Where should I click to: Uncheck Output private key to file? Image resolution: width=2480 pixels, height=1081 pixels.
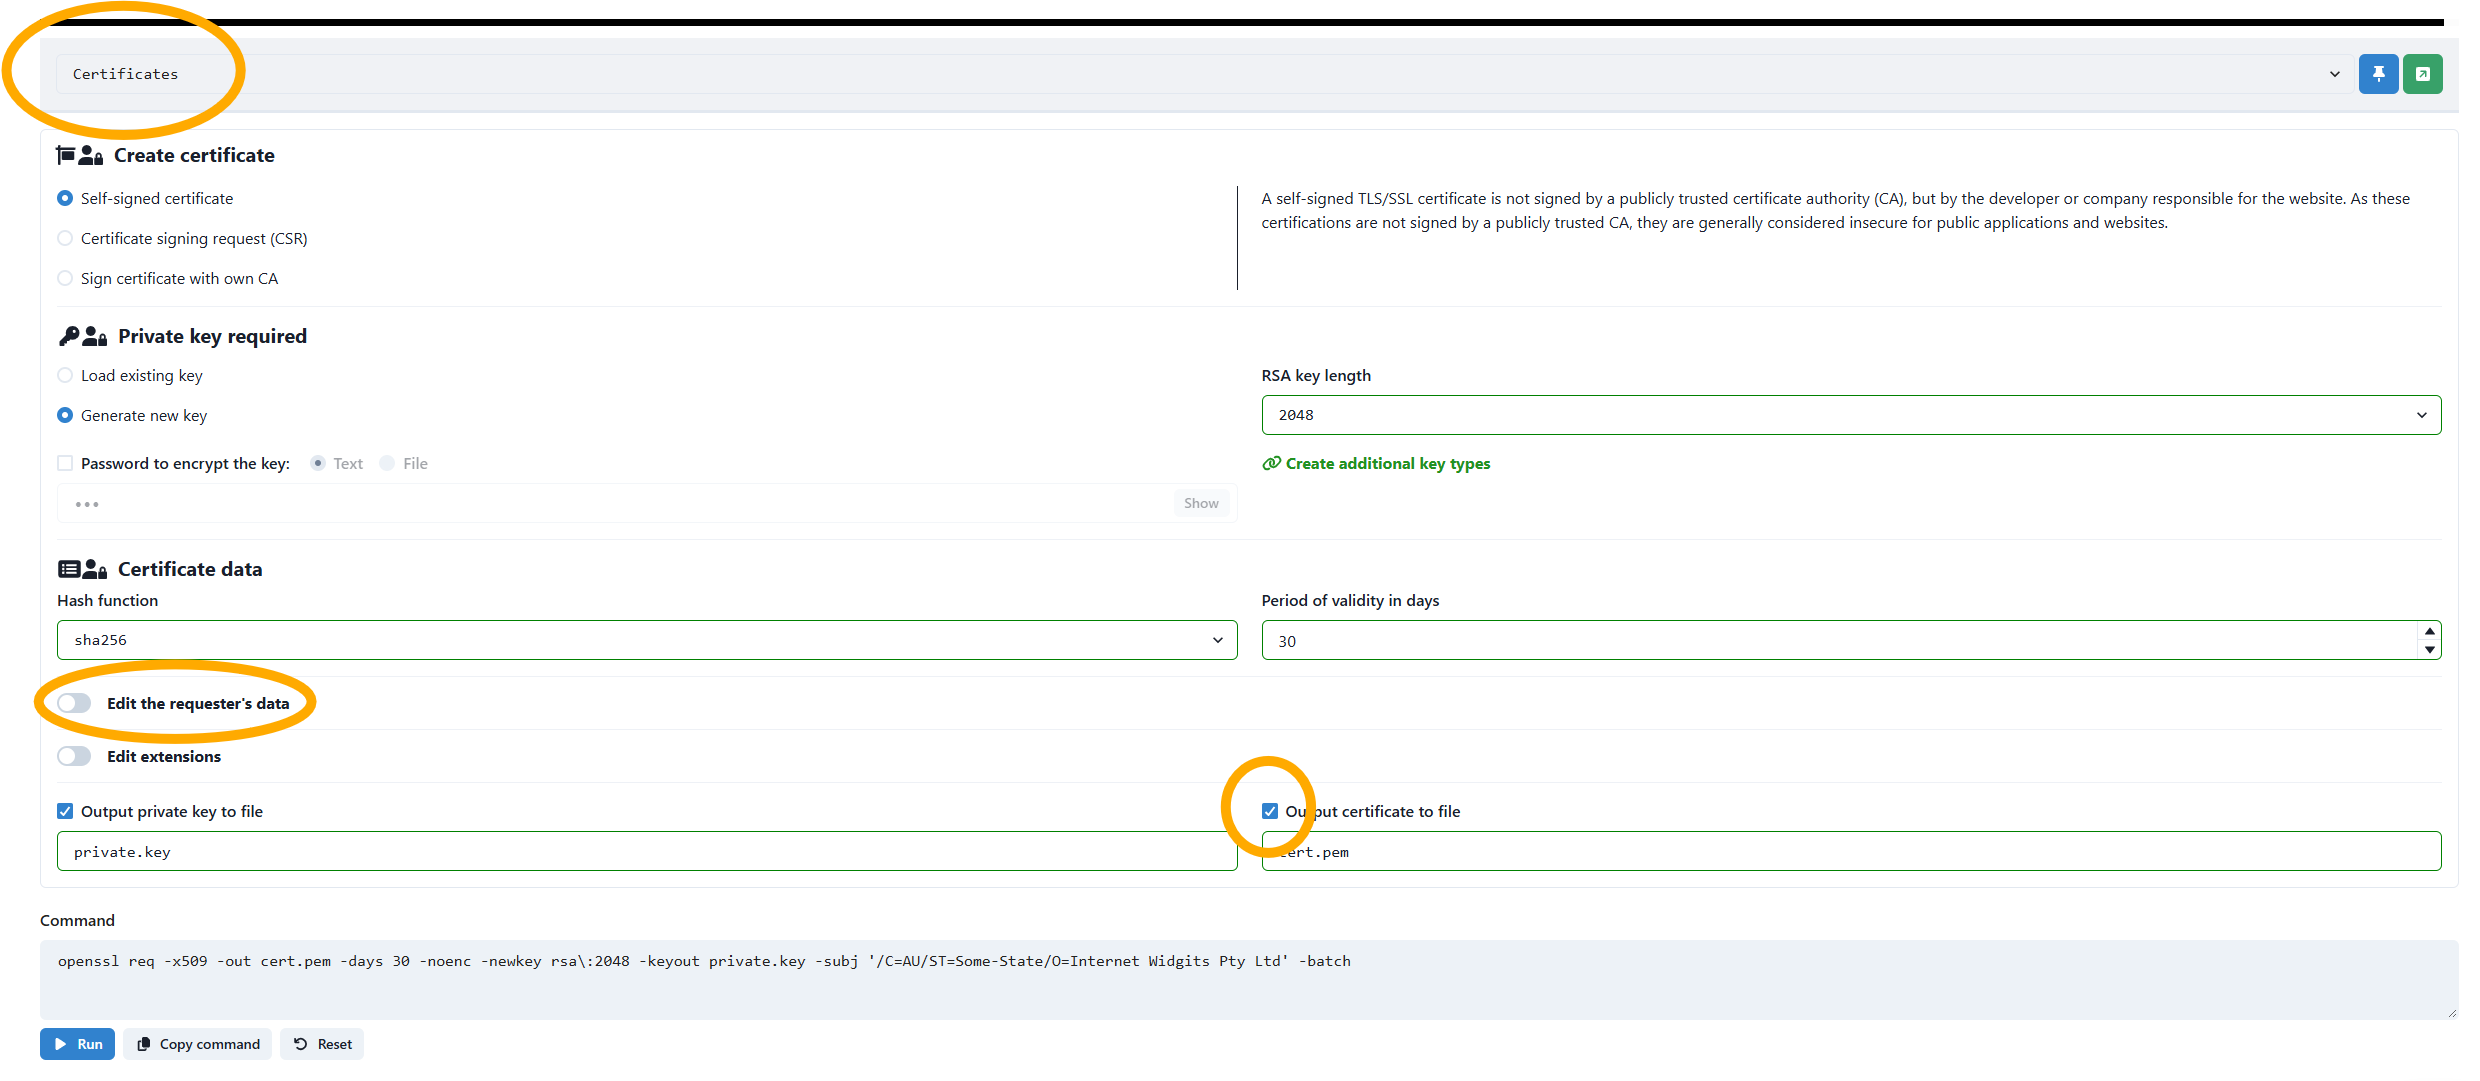(x=65, y=811)
